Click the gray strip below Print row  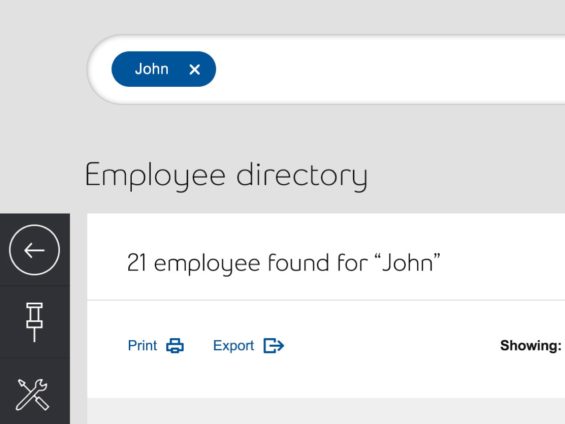[326, 411]
